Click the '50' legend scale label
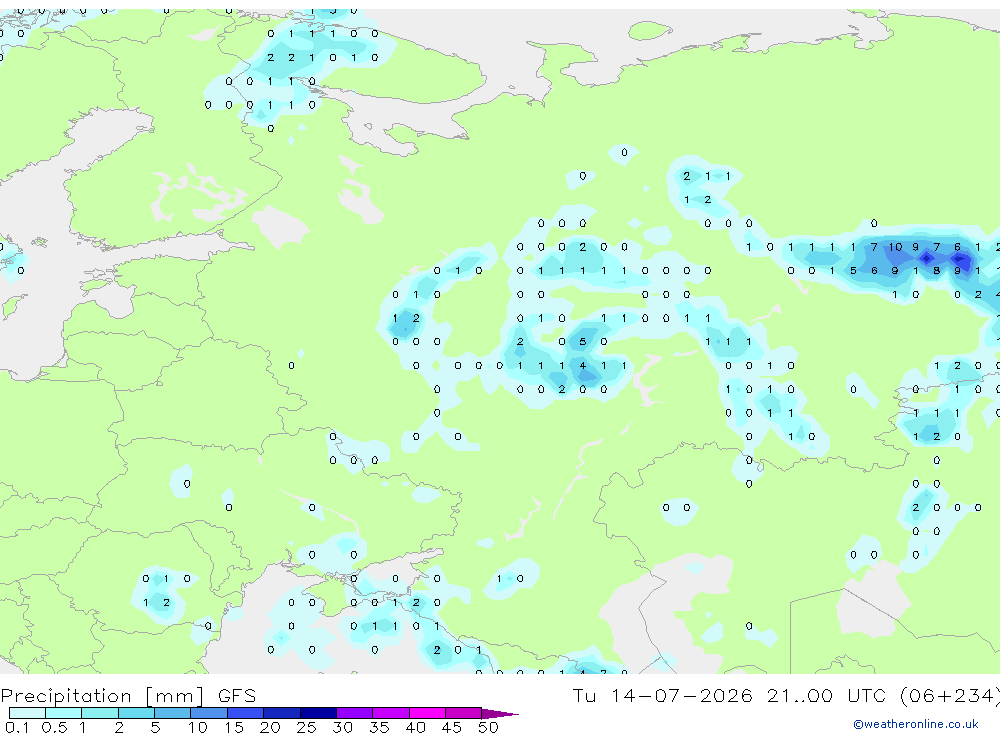Image resolution: width=1000 pixels, height=733 pixels. tap(489, 727)
